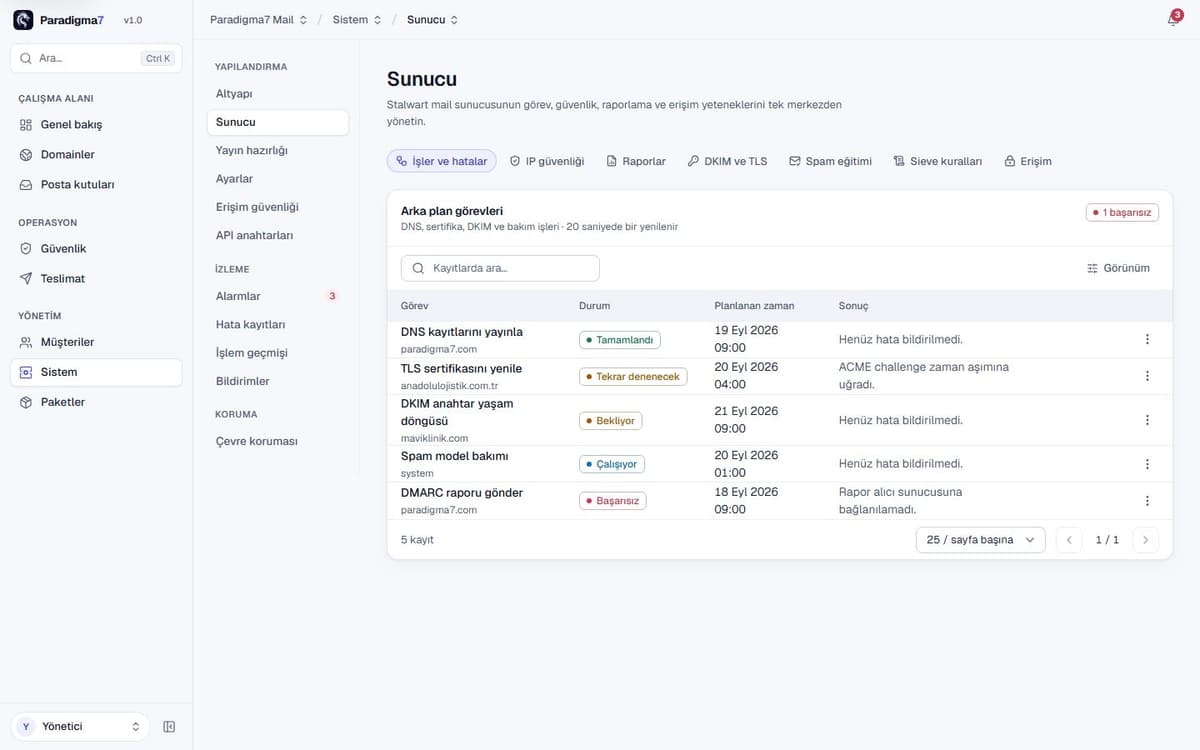Open API anahtarları page
The image size is (1200, 750).
click(278, 235)
